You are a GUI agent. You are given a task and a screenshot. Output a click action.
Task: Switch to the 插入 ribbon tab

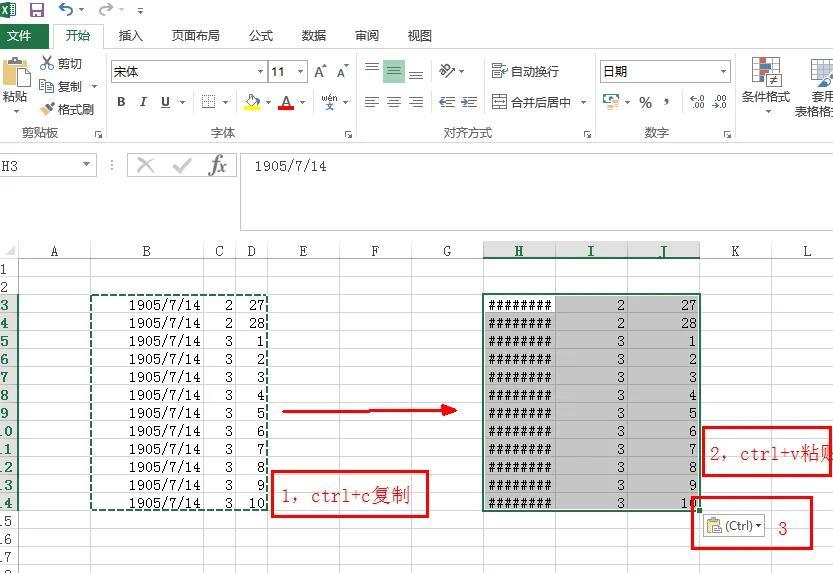(x=130, y=36)
